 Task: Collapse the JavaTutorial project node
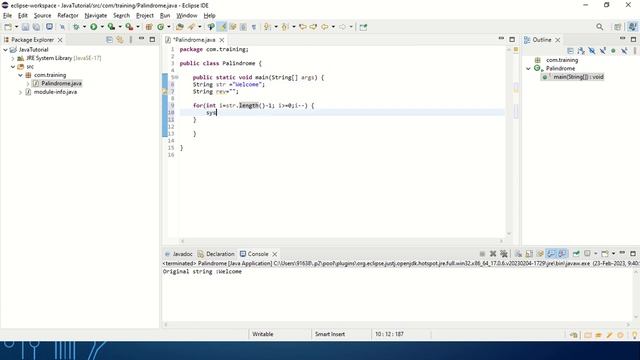point(5,49)
